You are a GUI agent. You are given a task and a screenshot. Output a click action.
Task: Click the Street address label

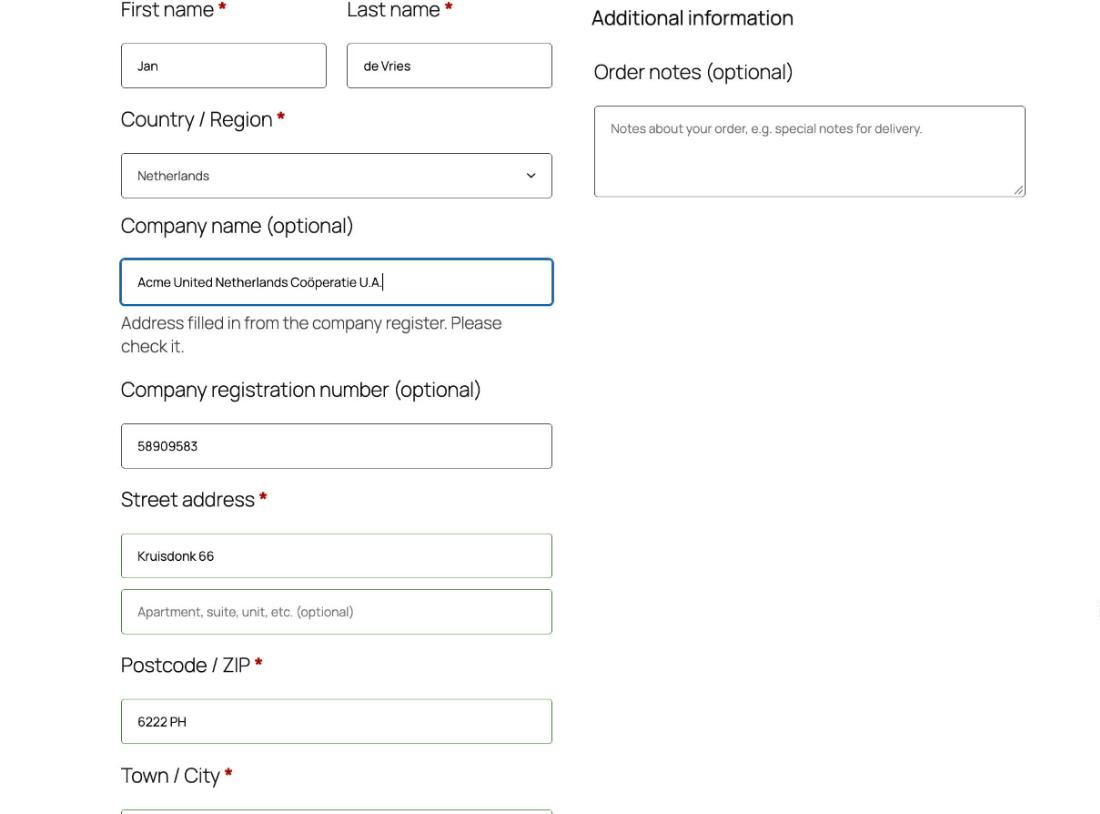pyautogui.click(x=187, y=499)
